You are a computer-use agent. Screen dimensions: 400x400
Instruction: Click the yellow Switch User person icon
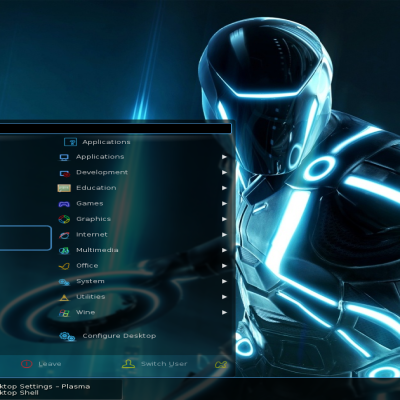click(x=129, y=364)
